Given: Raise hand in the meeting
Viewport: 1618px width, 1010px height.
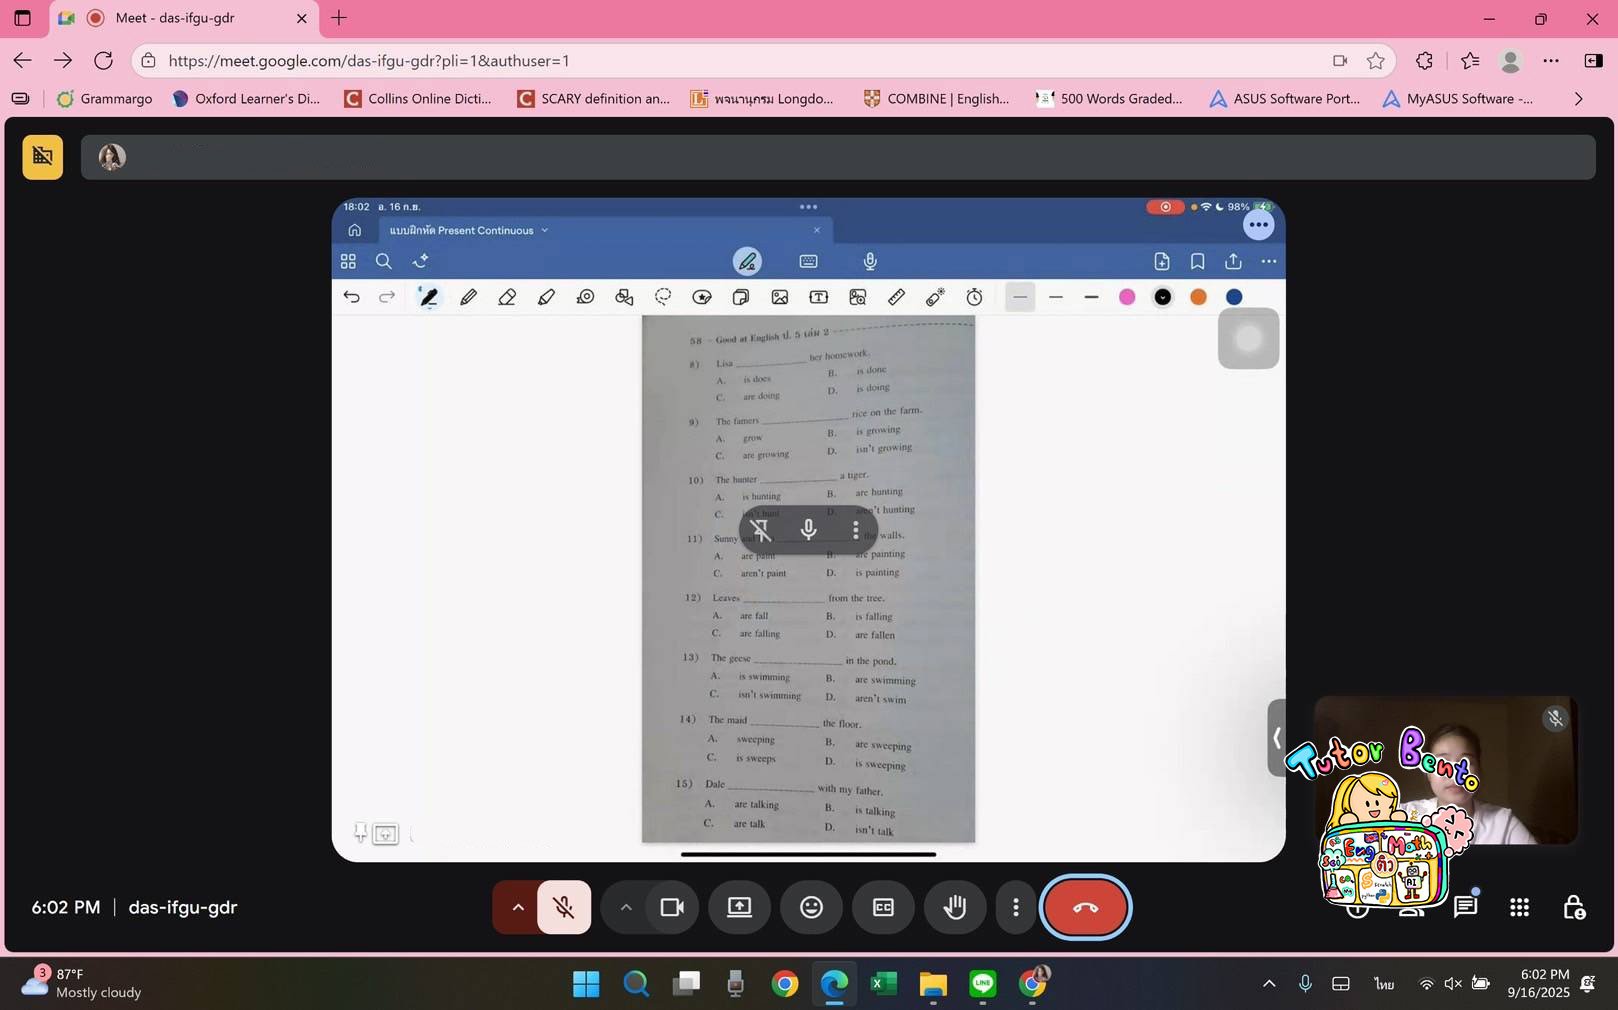Looking at the screenshot, I should (x=955, y=907).
